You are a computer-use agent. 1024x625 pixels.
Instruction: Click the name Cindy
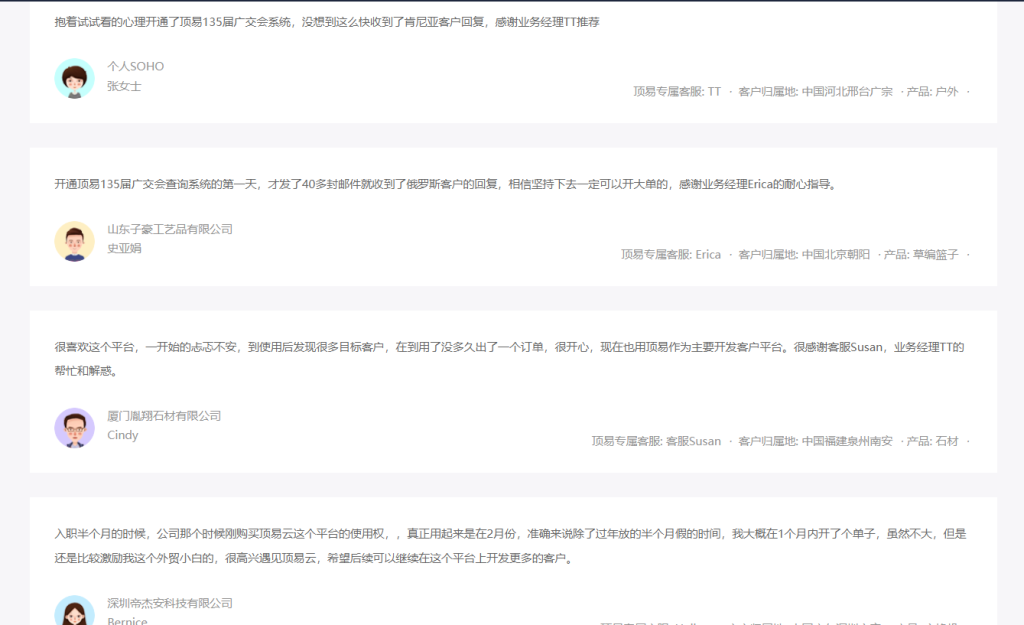[x=122, y=435]
